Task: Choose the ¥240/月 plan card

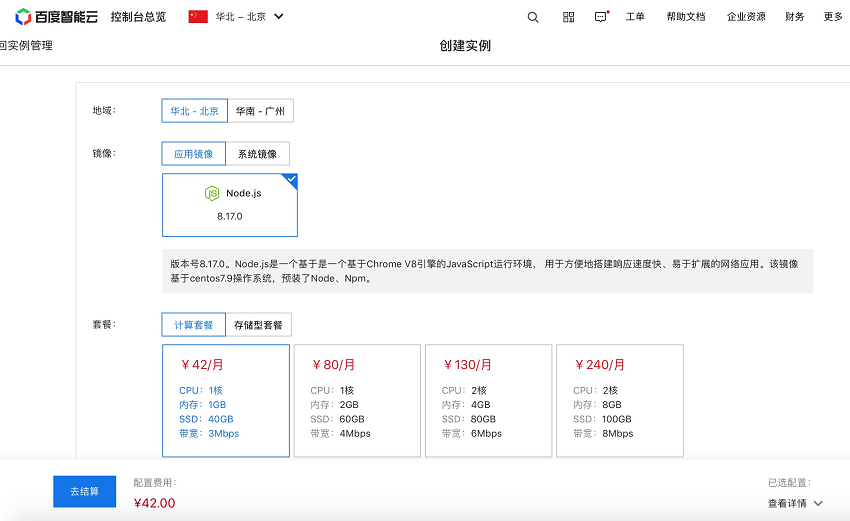Action: click(620, 401)
